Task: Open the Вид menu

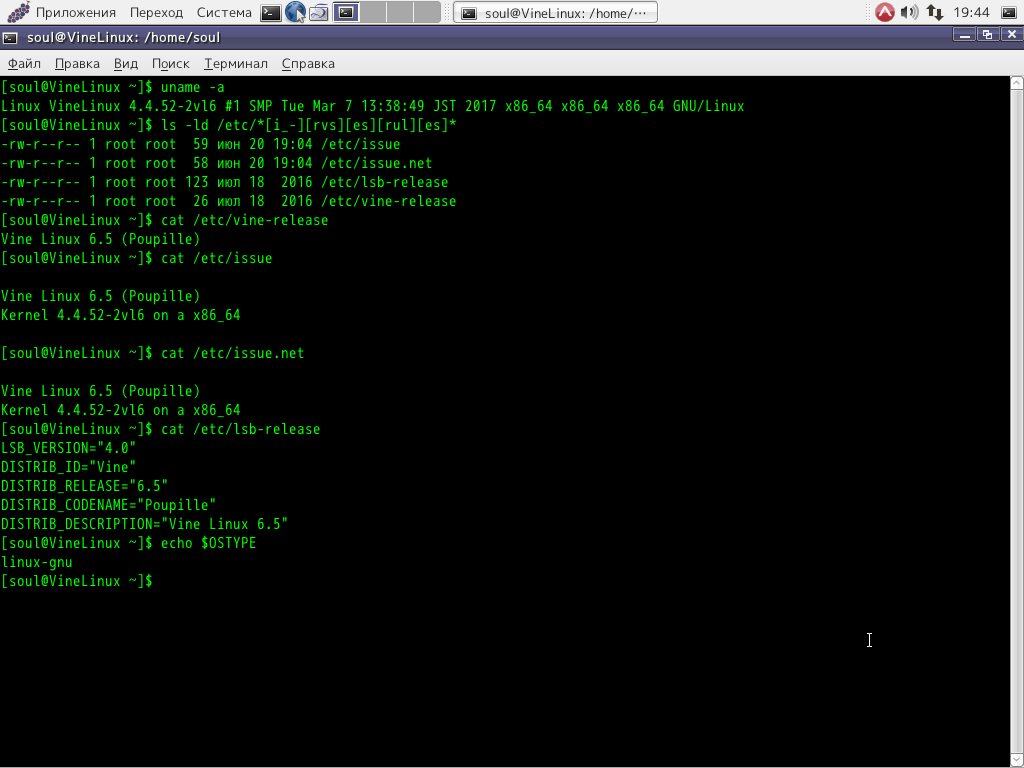Action: pos(126,63)
